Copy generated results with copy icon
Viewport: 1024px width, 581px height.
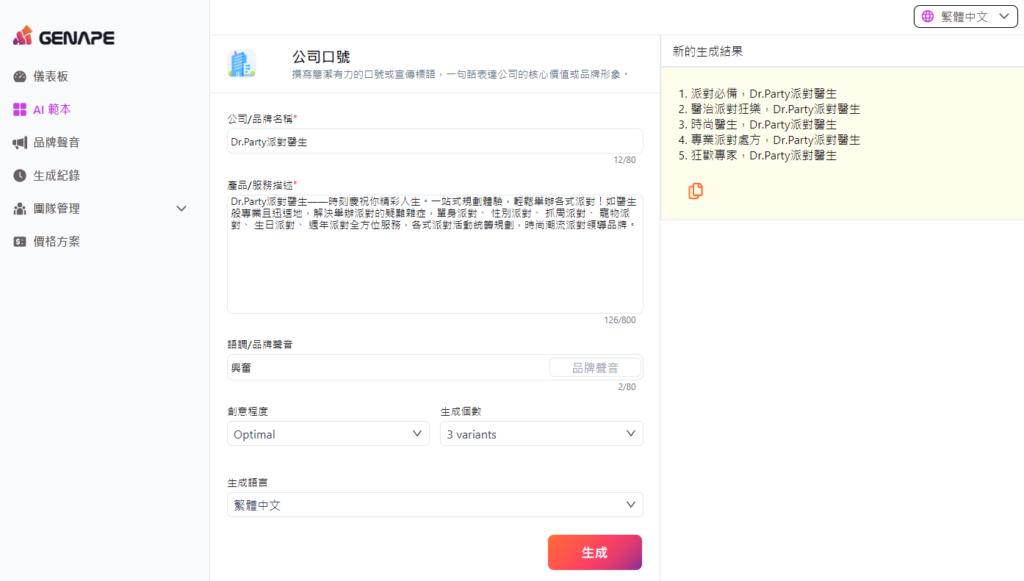(x=696, y=191)
